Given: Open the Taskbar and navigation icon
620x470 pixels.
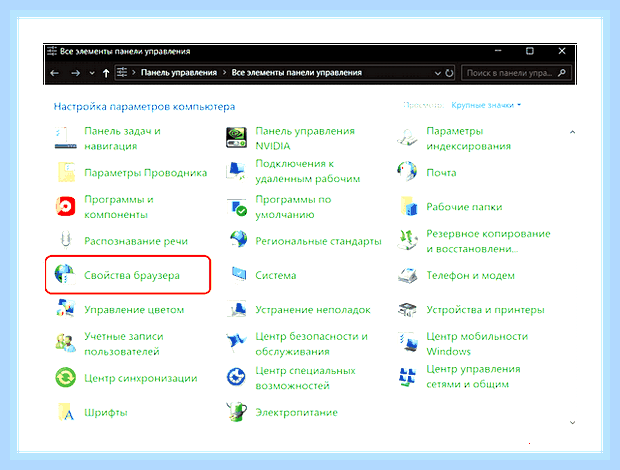Looking at the screenshot, I should (65, 138).
